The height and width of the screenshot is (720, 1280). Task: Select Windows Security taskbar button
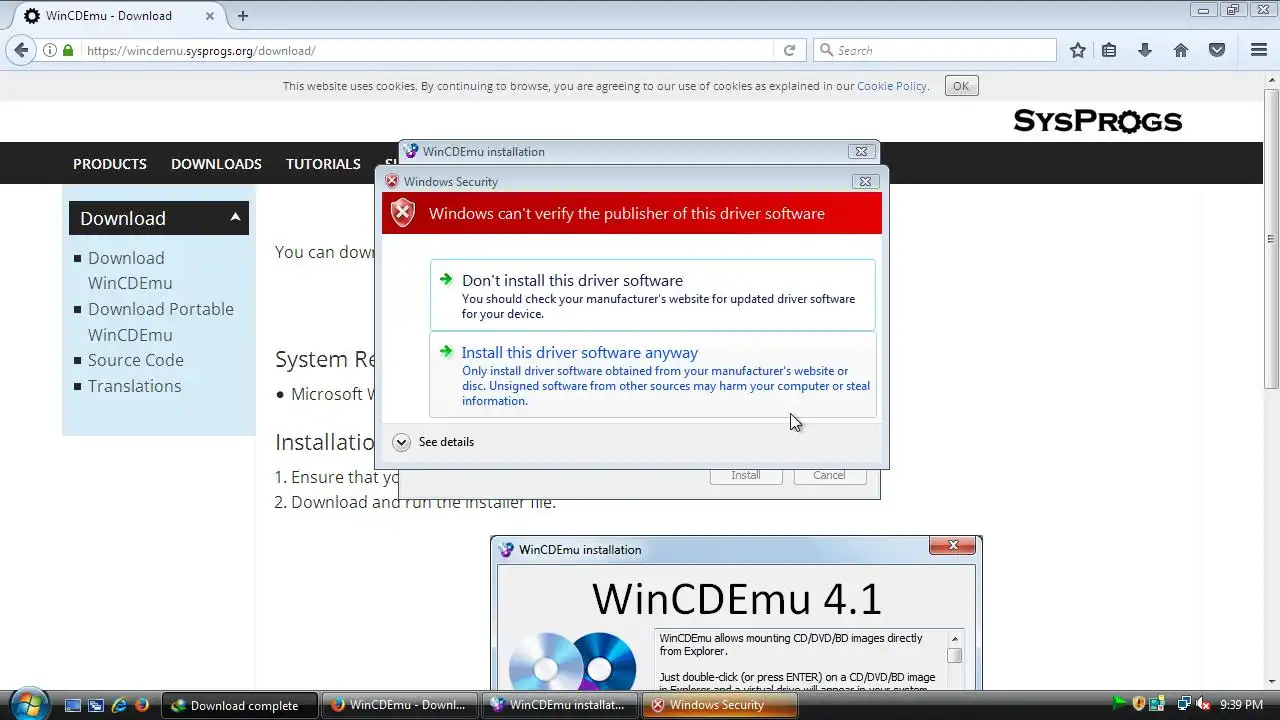[720, 705]
